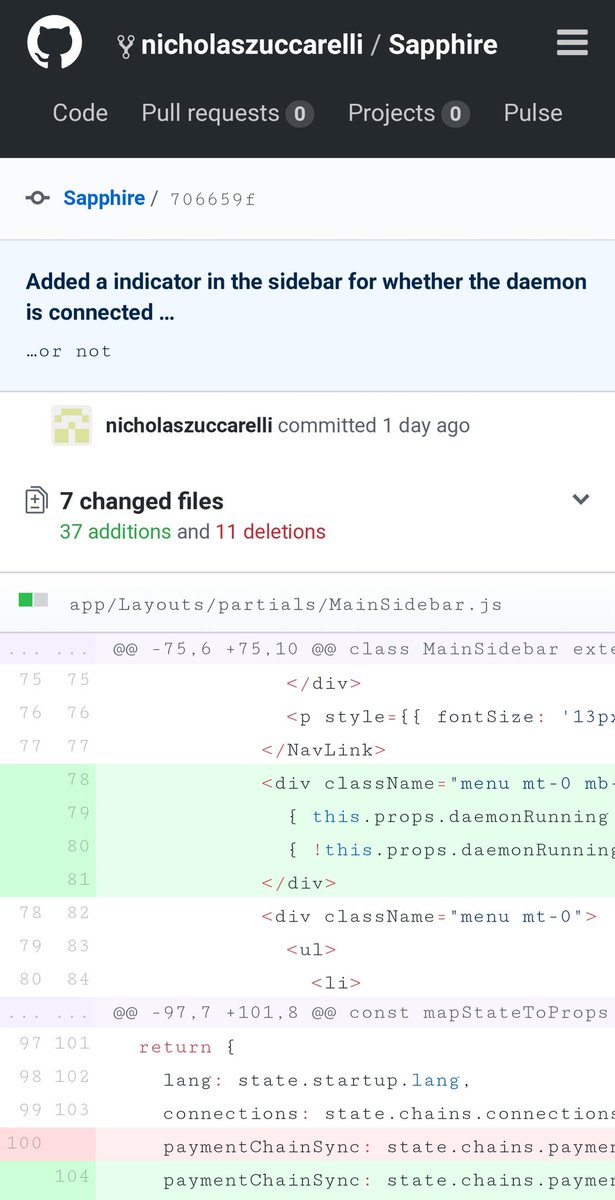Click added line number 78
Viewport: 615px width, 1200px height.
(x=78, y=779)
